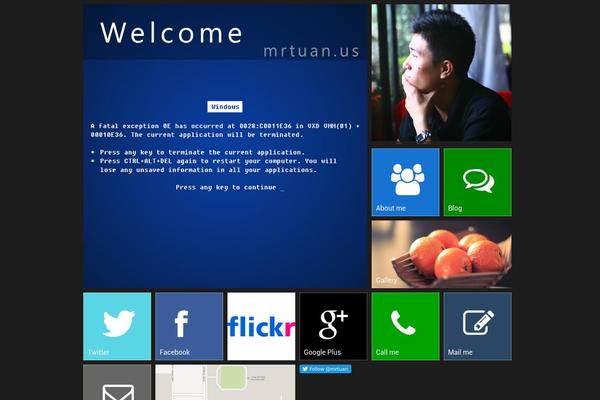The image size is (600, 400).
Task: Open the Mail me tile
Action: [478, 326]
